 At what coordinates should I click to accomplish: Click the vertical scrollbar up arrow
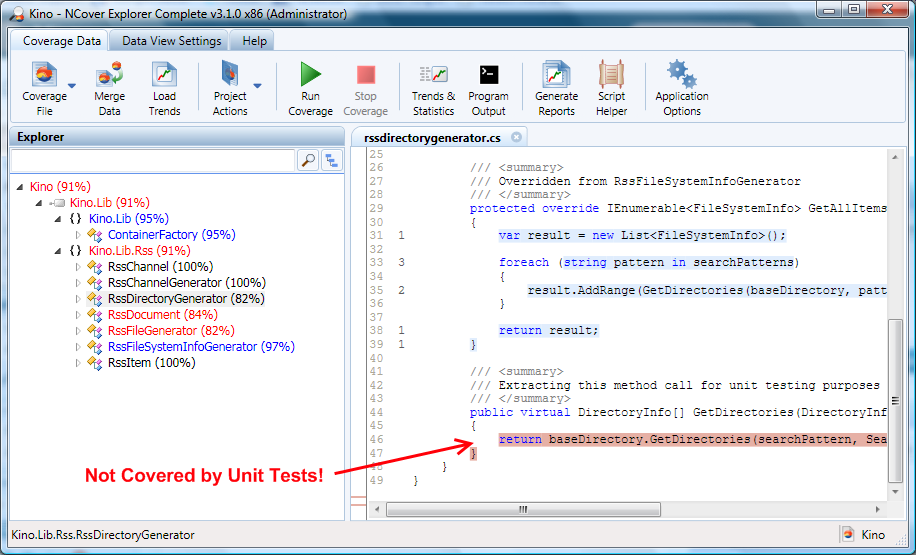[895, 157]
